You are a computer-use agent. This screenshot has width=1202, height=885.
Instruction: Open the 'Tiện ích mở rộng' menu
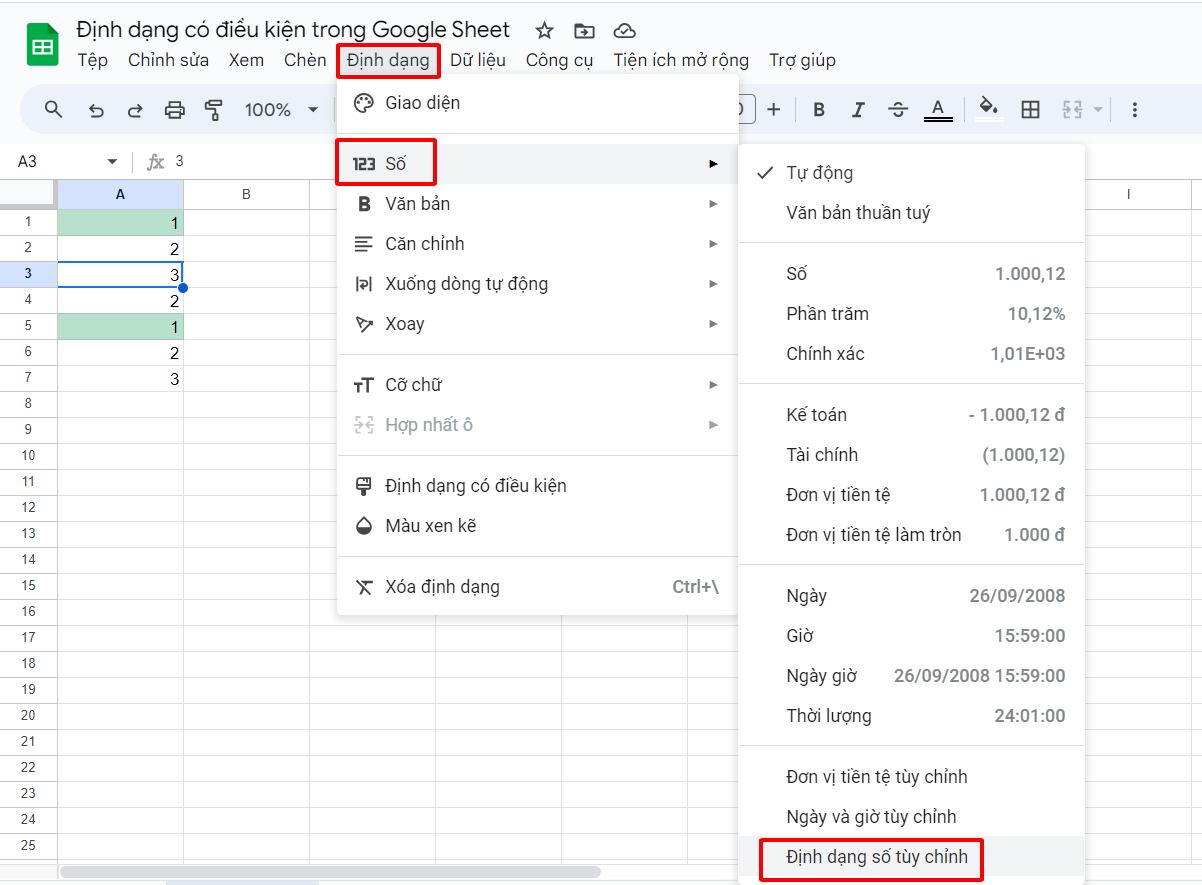(680, 60)
